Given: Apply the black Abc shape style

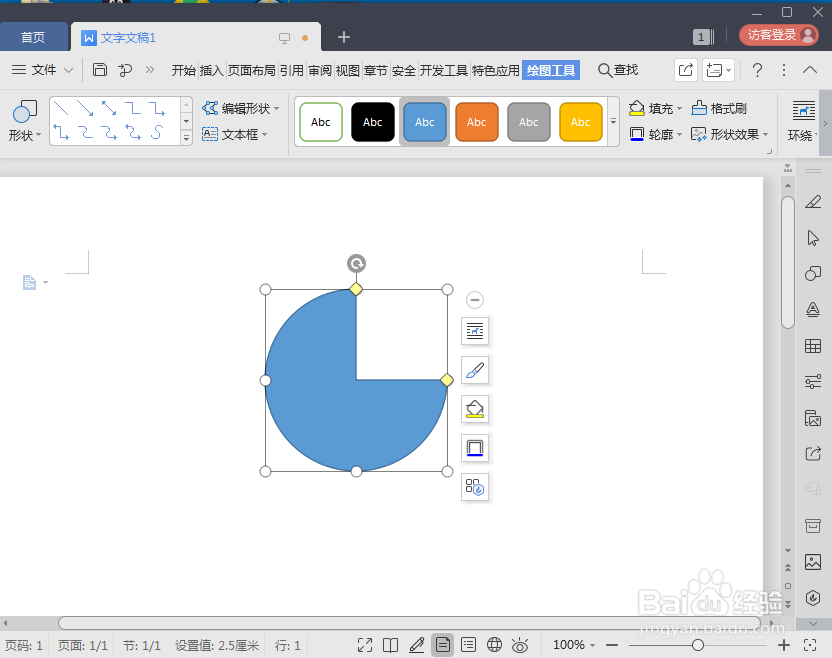Looking at the screenshot, I should point(372,122).
